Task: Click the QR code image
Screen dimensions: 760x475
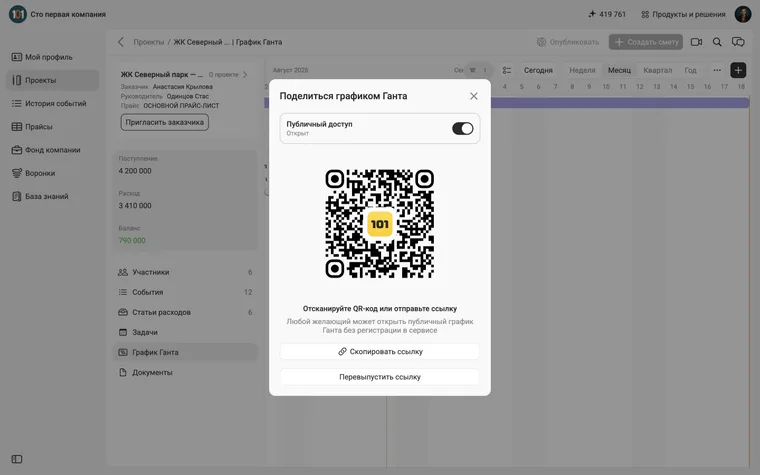Action: pos(380,224)
